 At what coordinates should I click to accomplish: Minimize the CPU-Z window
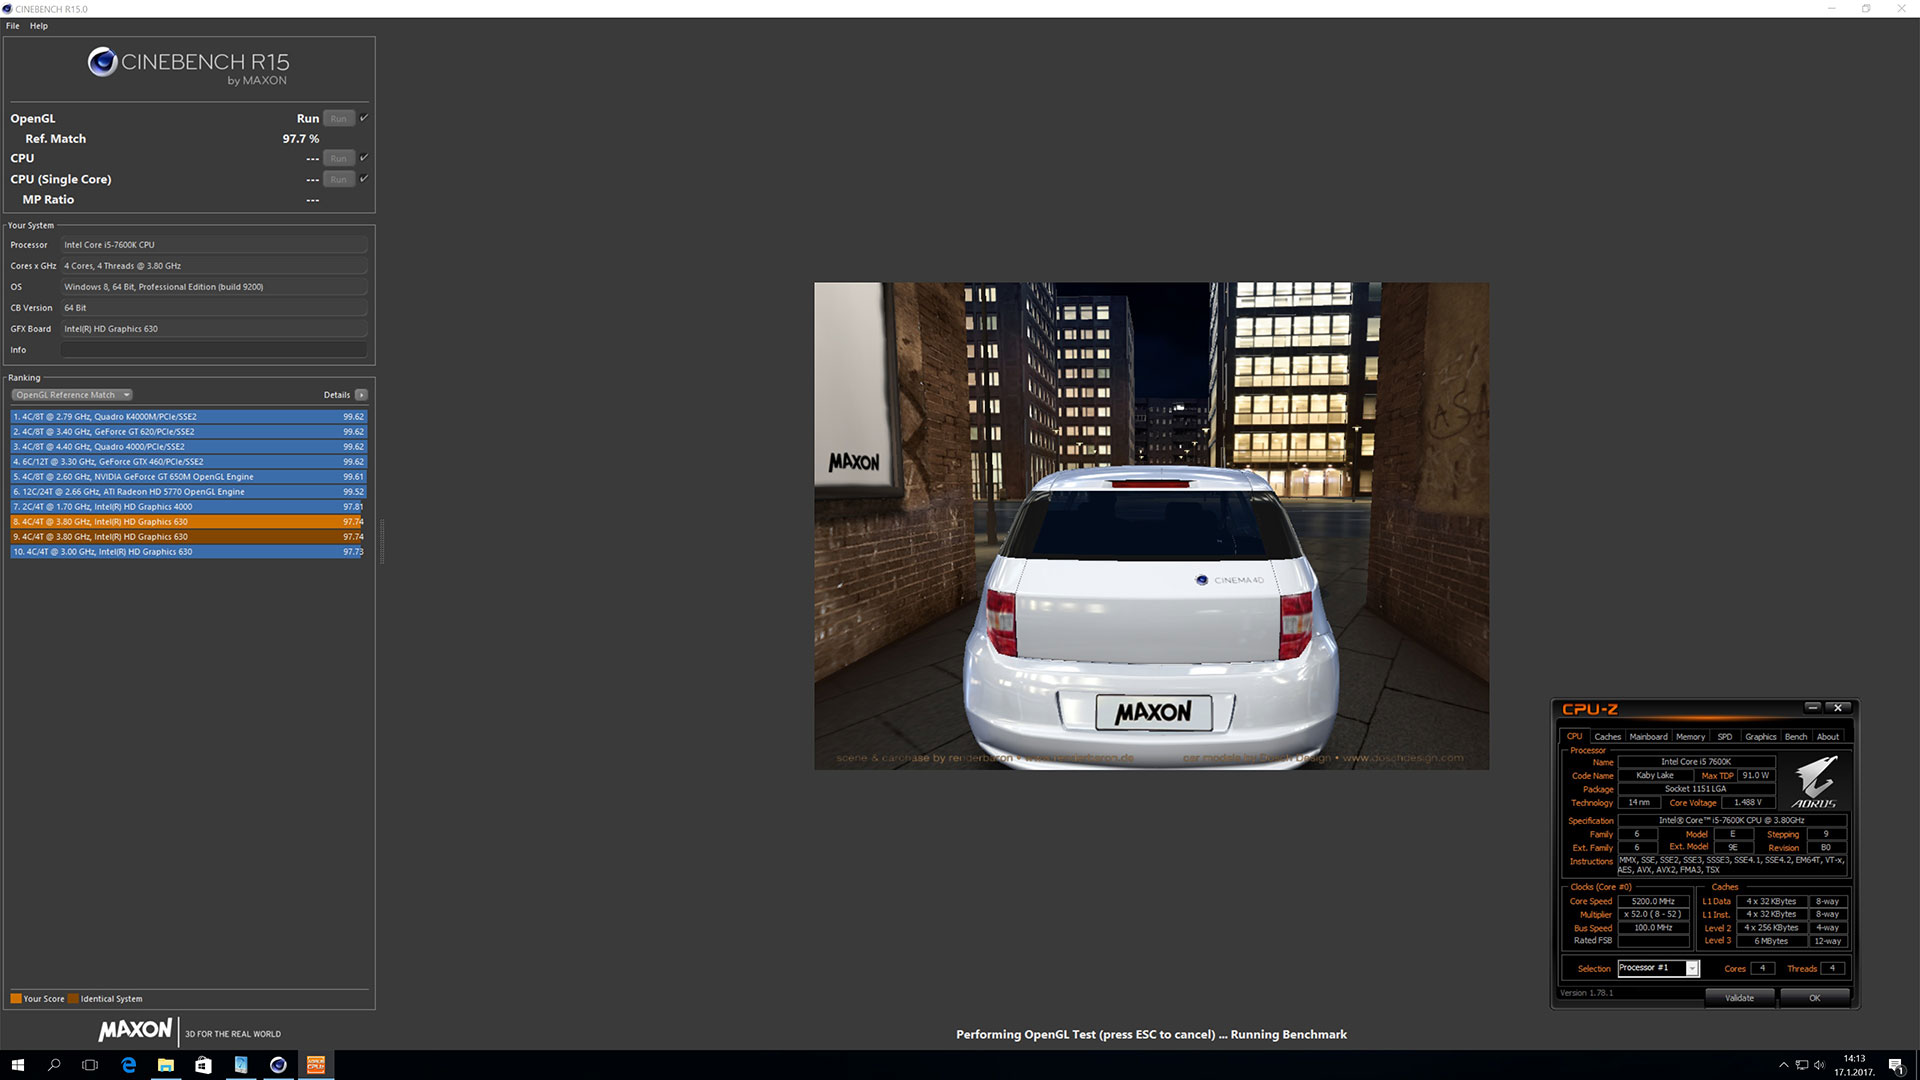click(1813, 708)
